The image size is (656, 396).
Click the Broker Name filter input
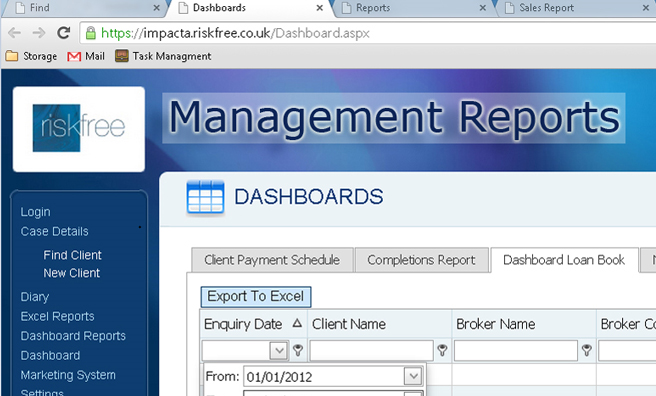pos(516,350)
